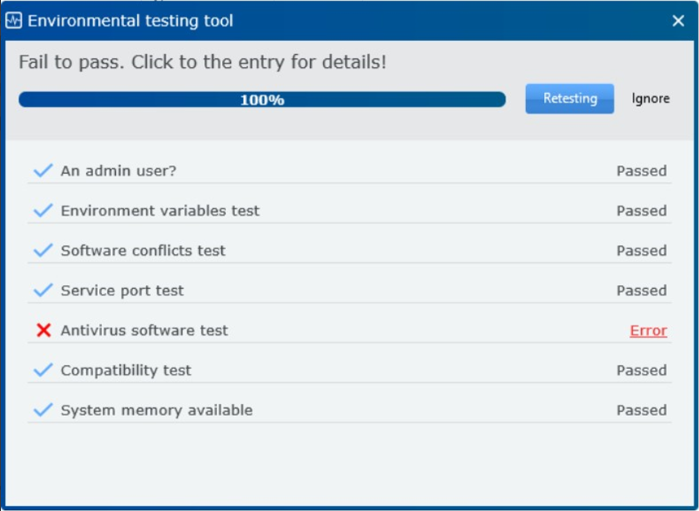Click the checkmark beside Environment variables test
The width and height of the screenshot is (699, 511).
pos(43,210)
